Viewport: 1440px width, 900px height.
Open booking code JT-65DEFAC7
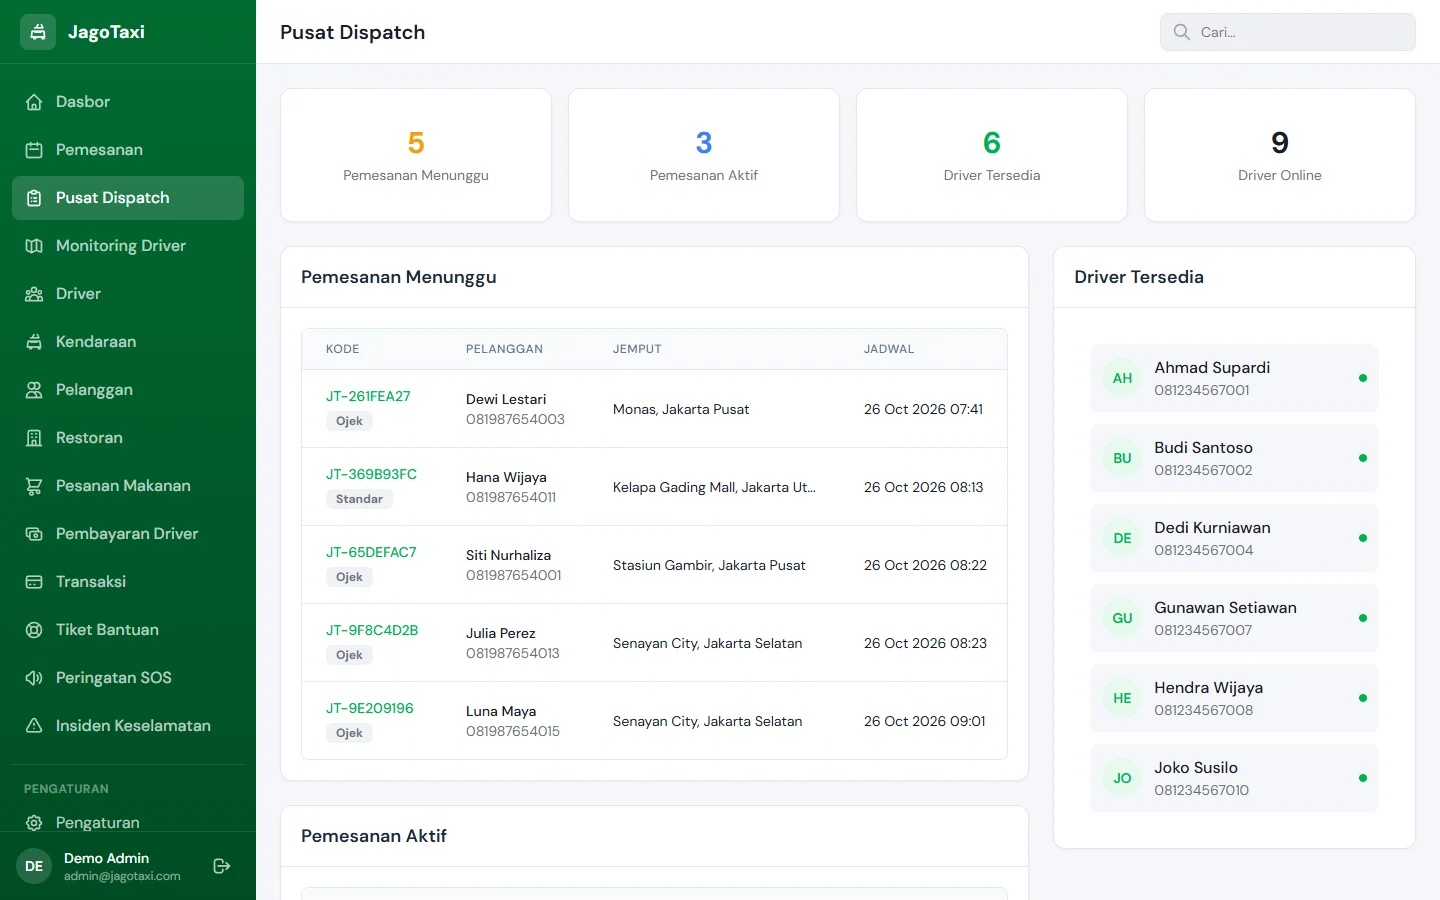(x=371, y=552)
